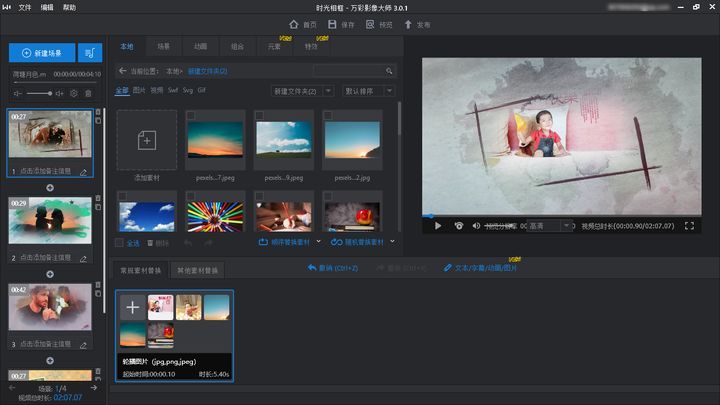Tick the checkbox on the red apple thumbnail
The height and width of the screenshot is (405, 720).
click(328, 196)
